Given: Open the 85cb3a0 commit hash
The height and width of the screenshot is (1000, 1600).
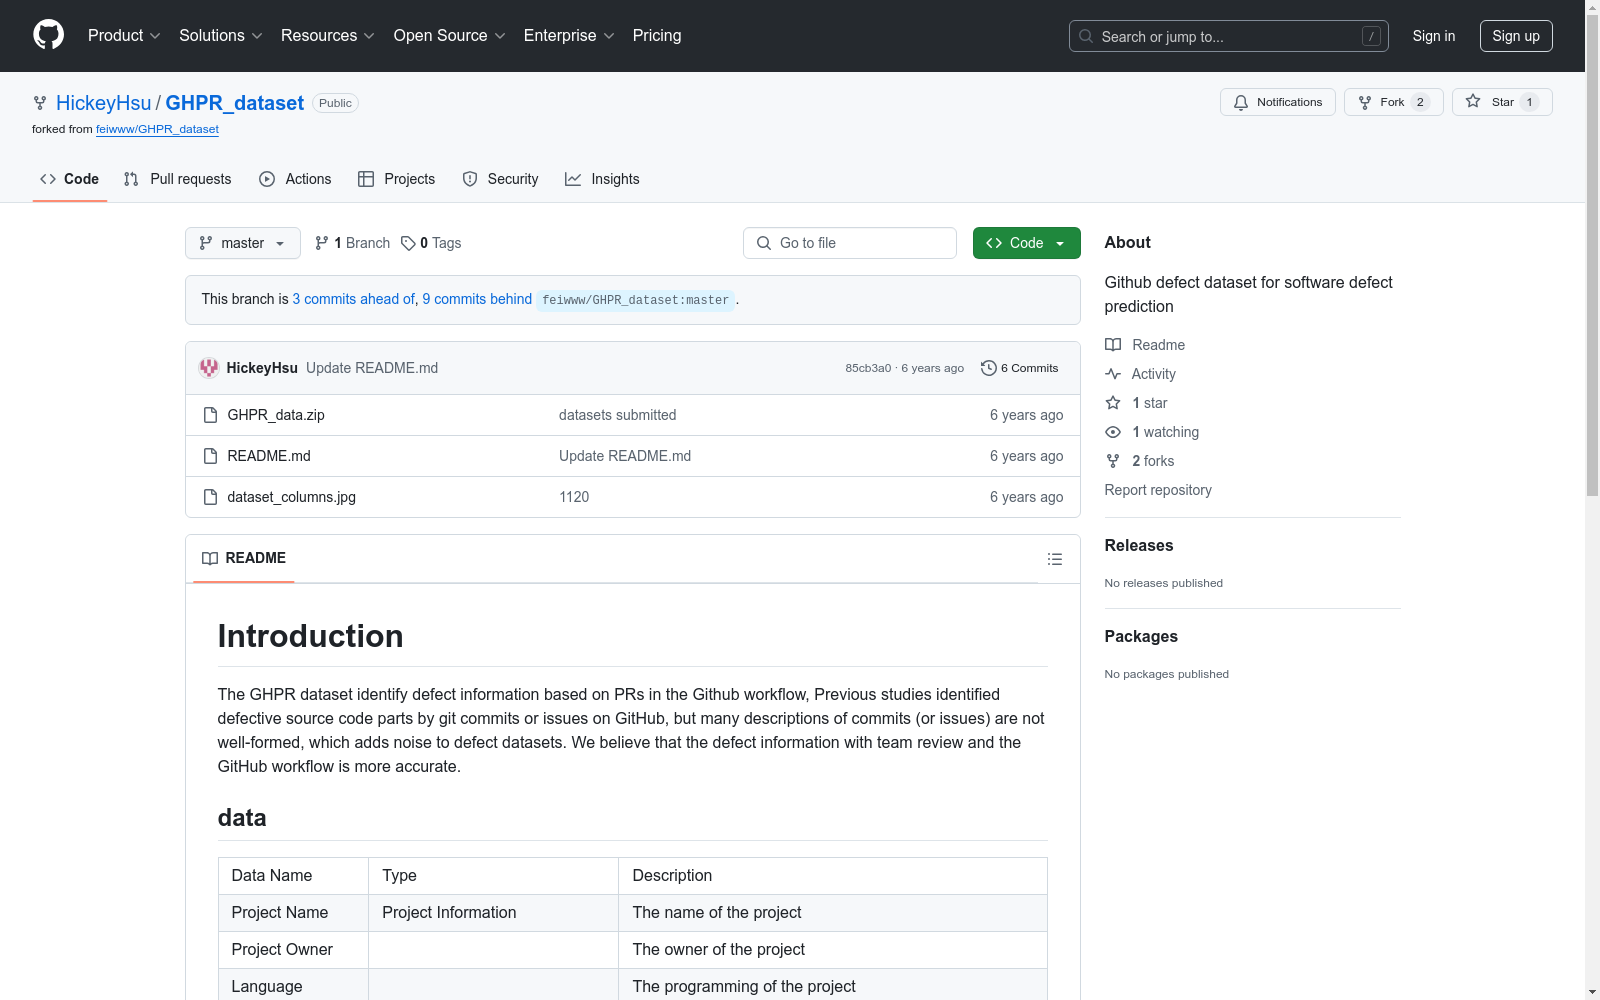Looking at the screenshot, I should click(868, 368).
